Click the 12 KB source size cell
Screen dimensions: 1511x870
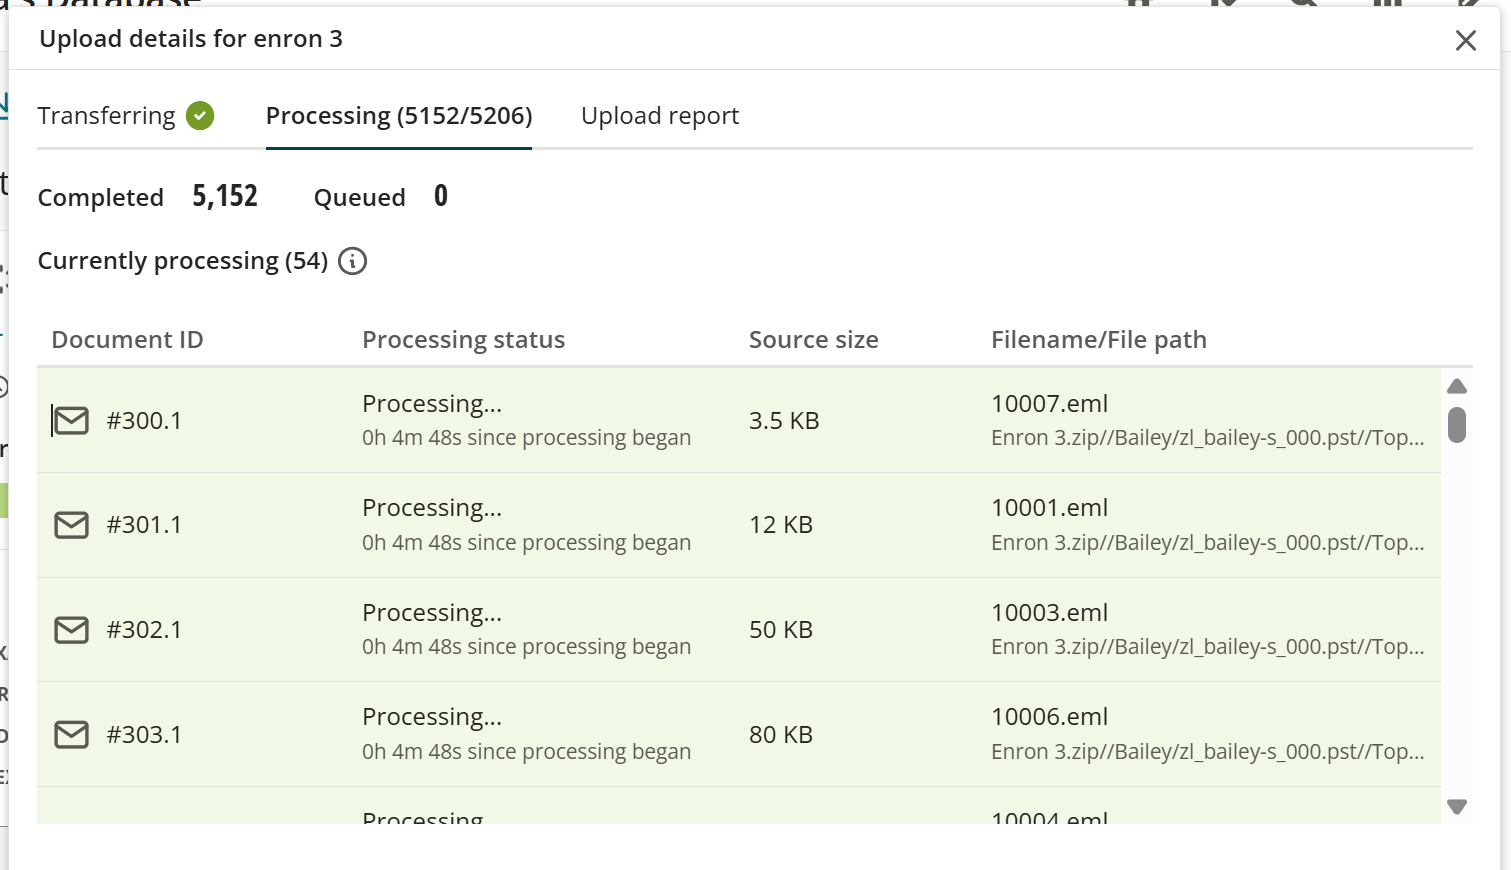point(781,525)
